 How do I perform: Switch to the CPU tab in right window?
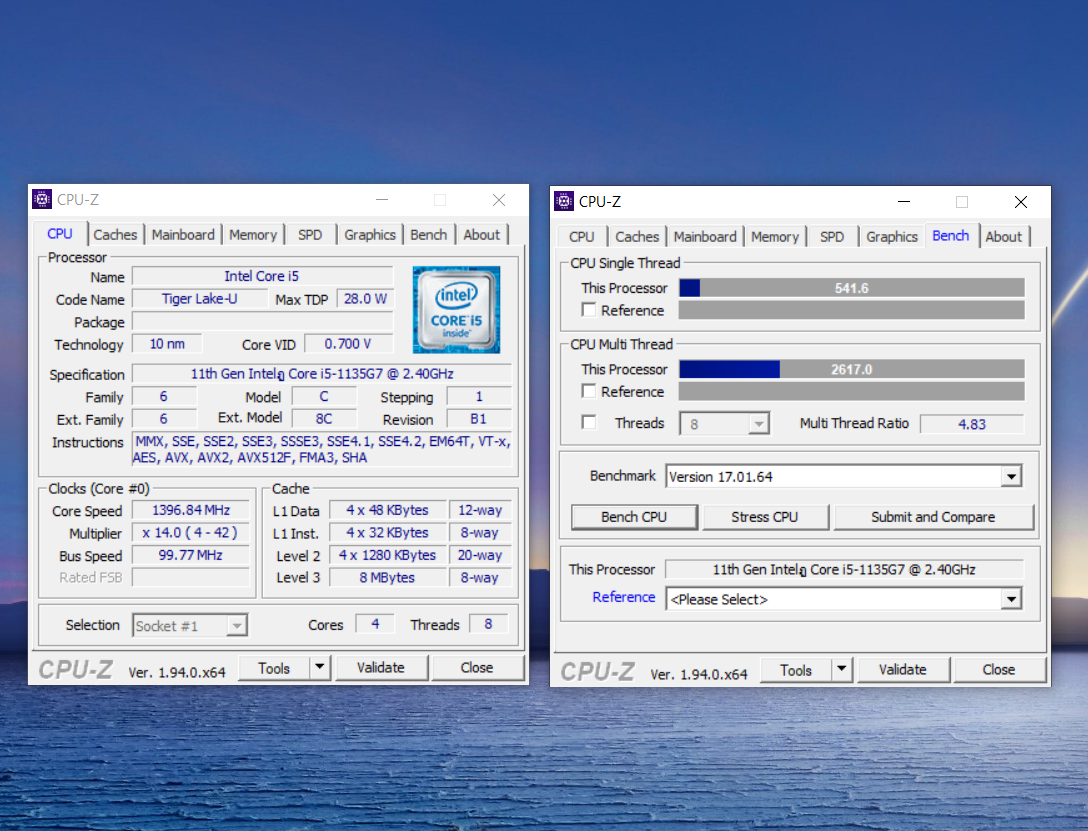pos(581,237)
